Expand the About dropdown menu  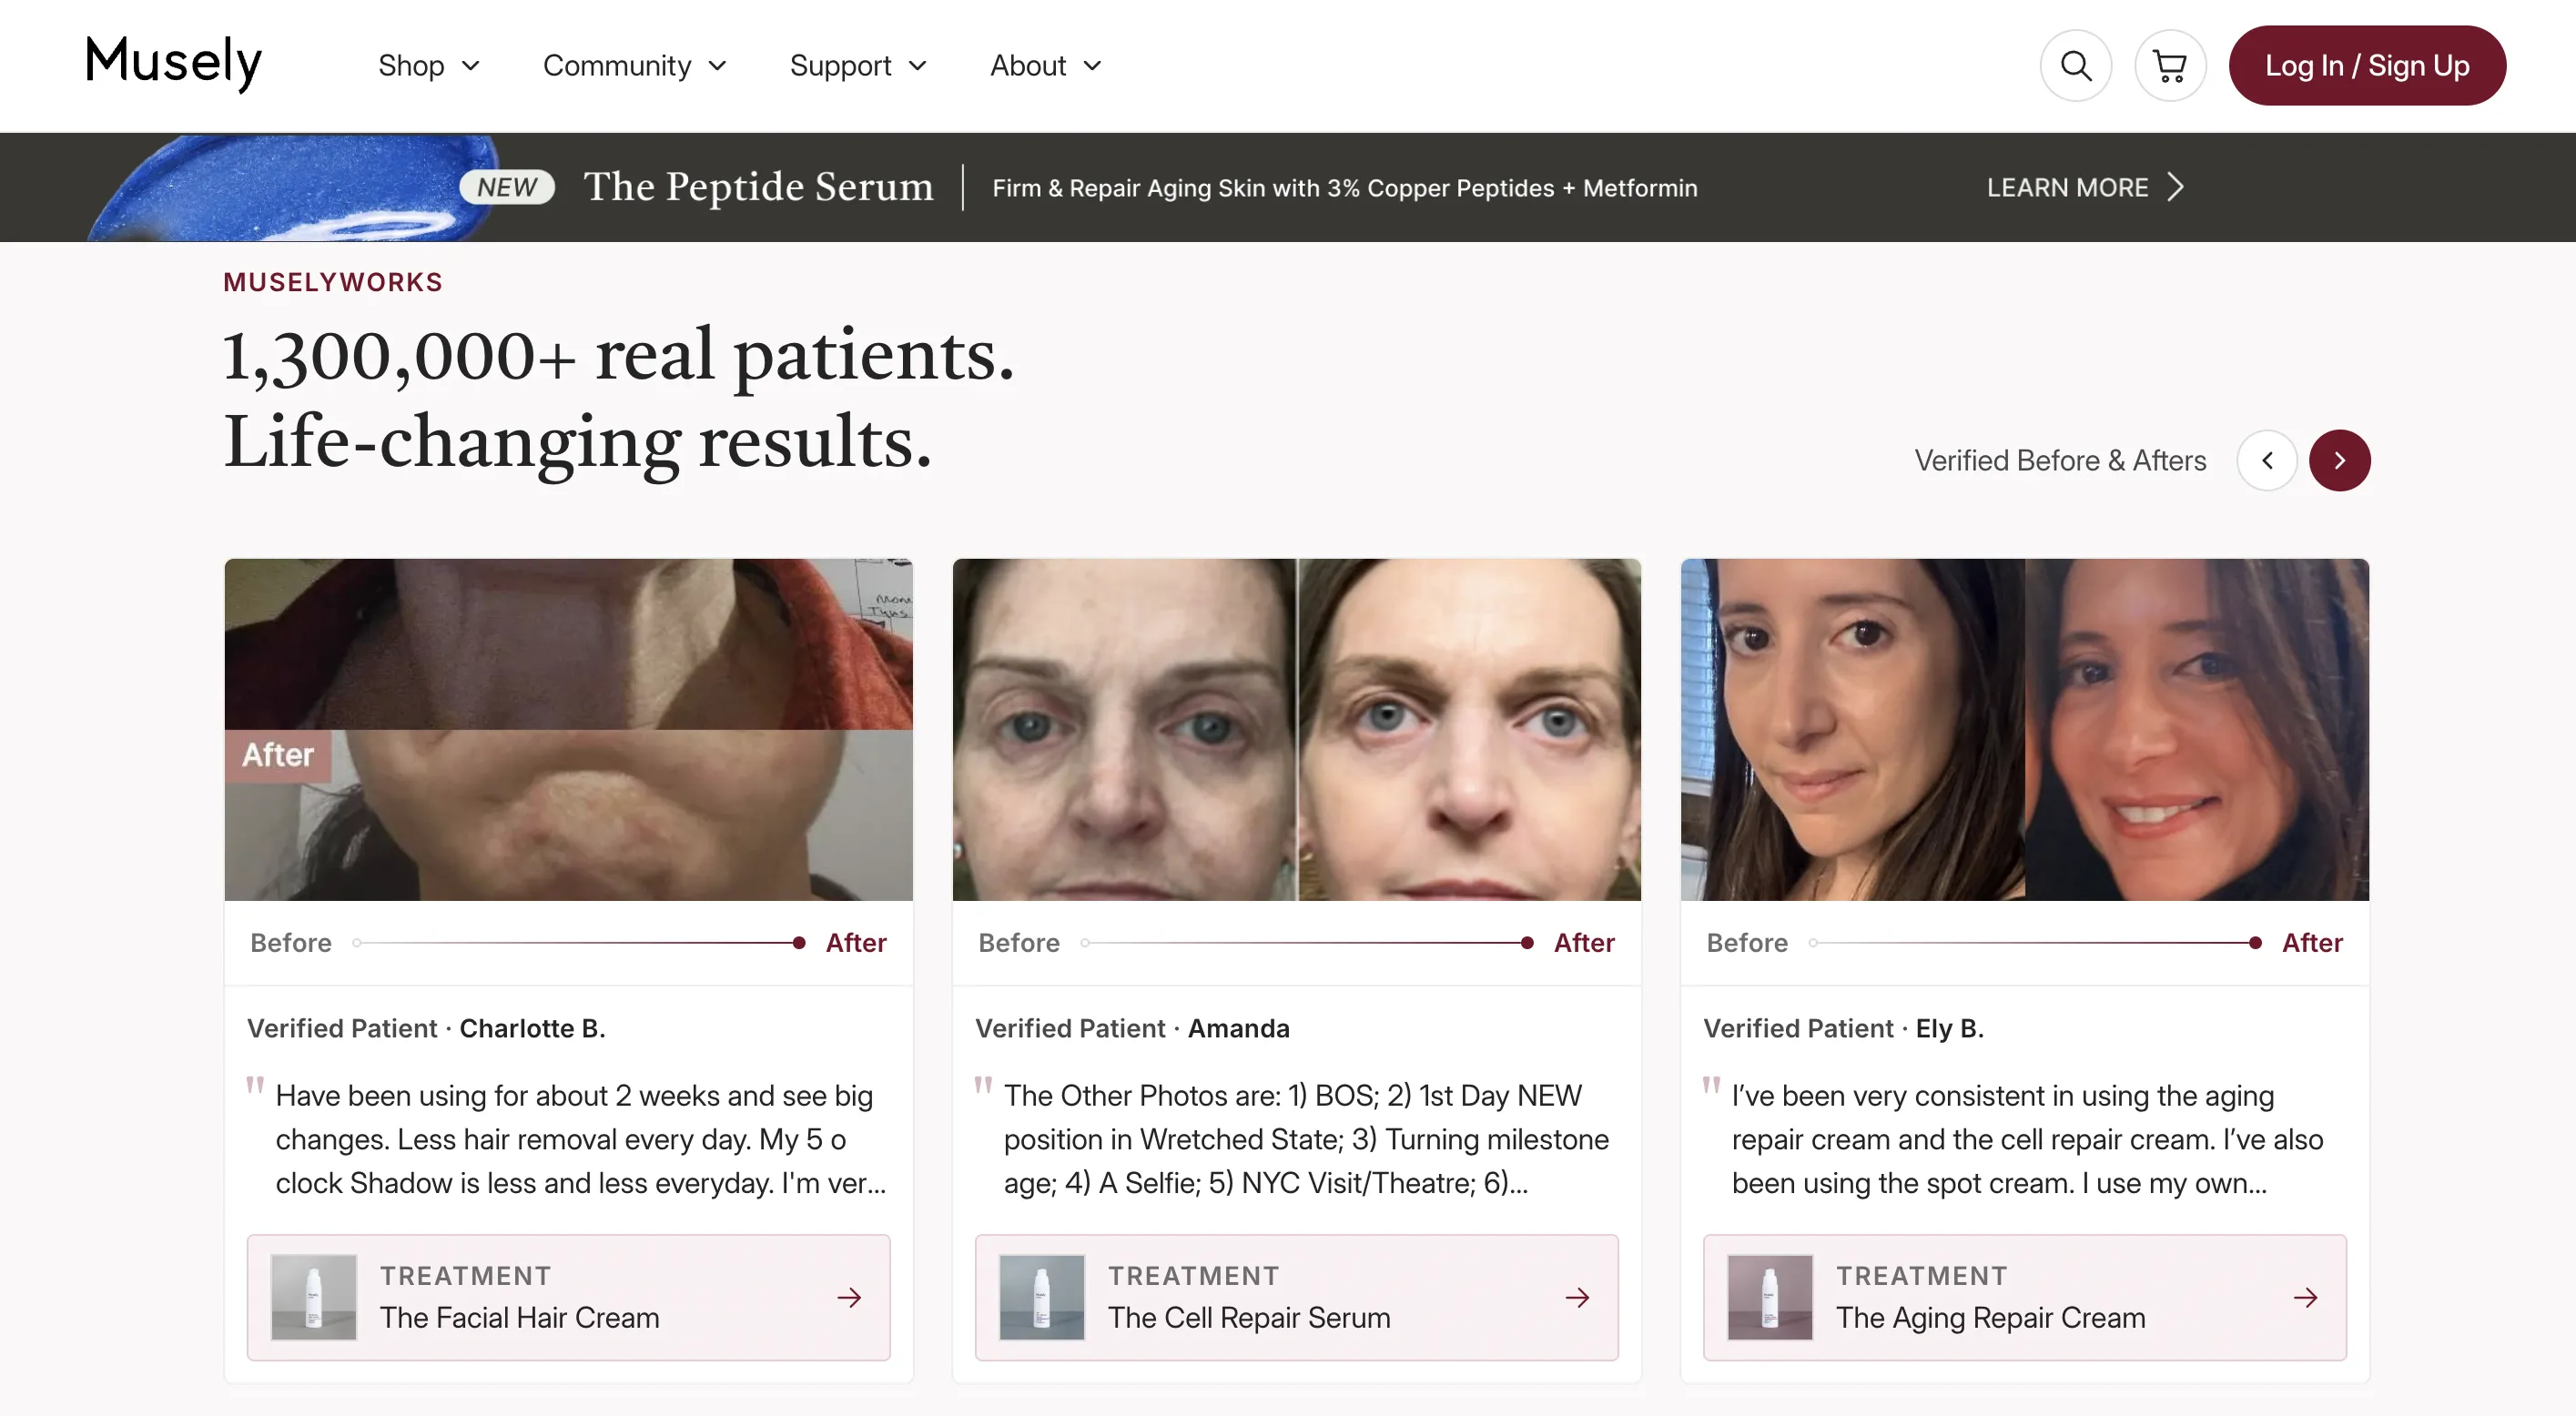click(x=1046, y=66)
